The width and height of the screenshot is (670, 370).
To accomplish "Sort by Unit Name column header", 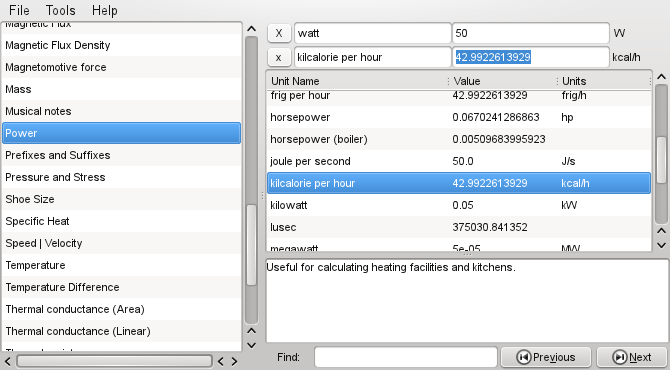I will (x=358, y=81).
